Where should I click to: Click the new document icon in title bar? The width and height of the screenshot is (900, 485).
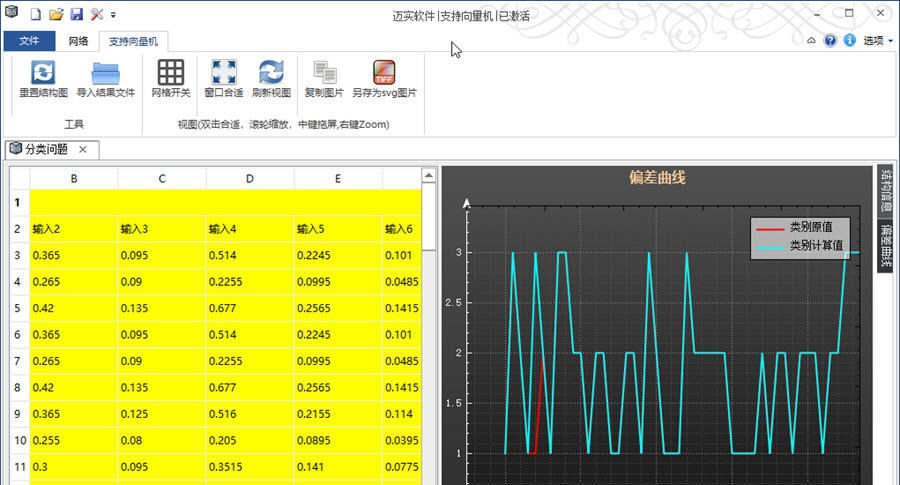coord(36,15)
